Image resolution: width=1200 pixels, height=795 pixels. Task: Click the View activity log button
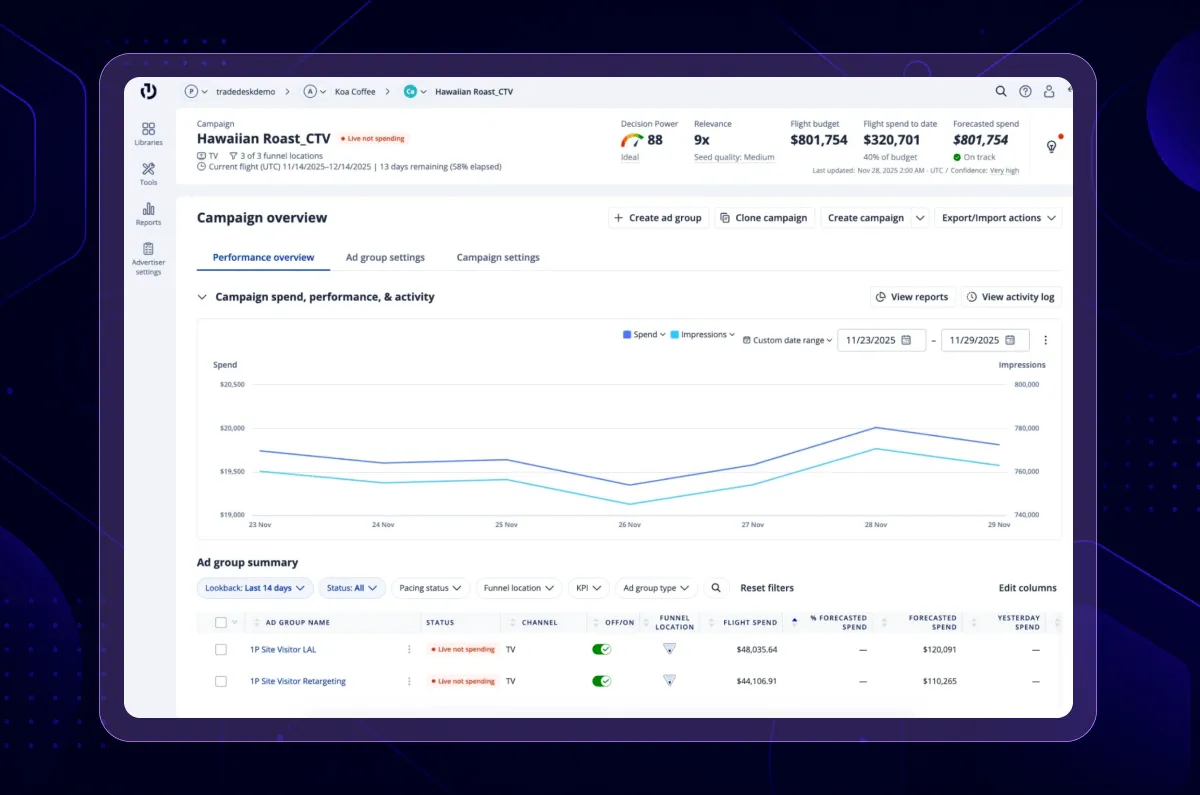point(1011,297)
